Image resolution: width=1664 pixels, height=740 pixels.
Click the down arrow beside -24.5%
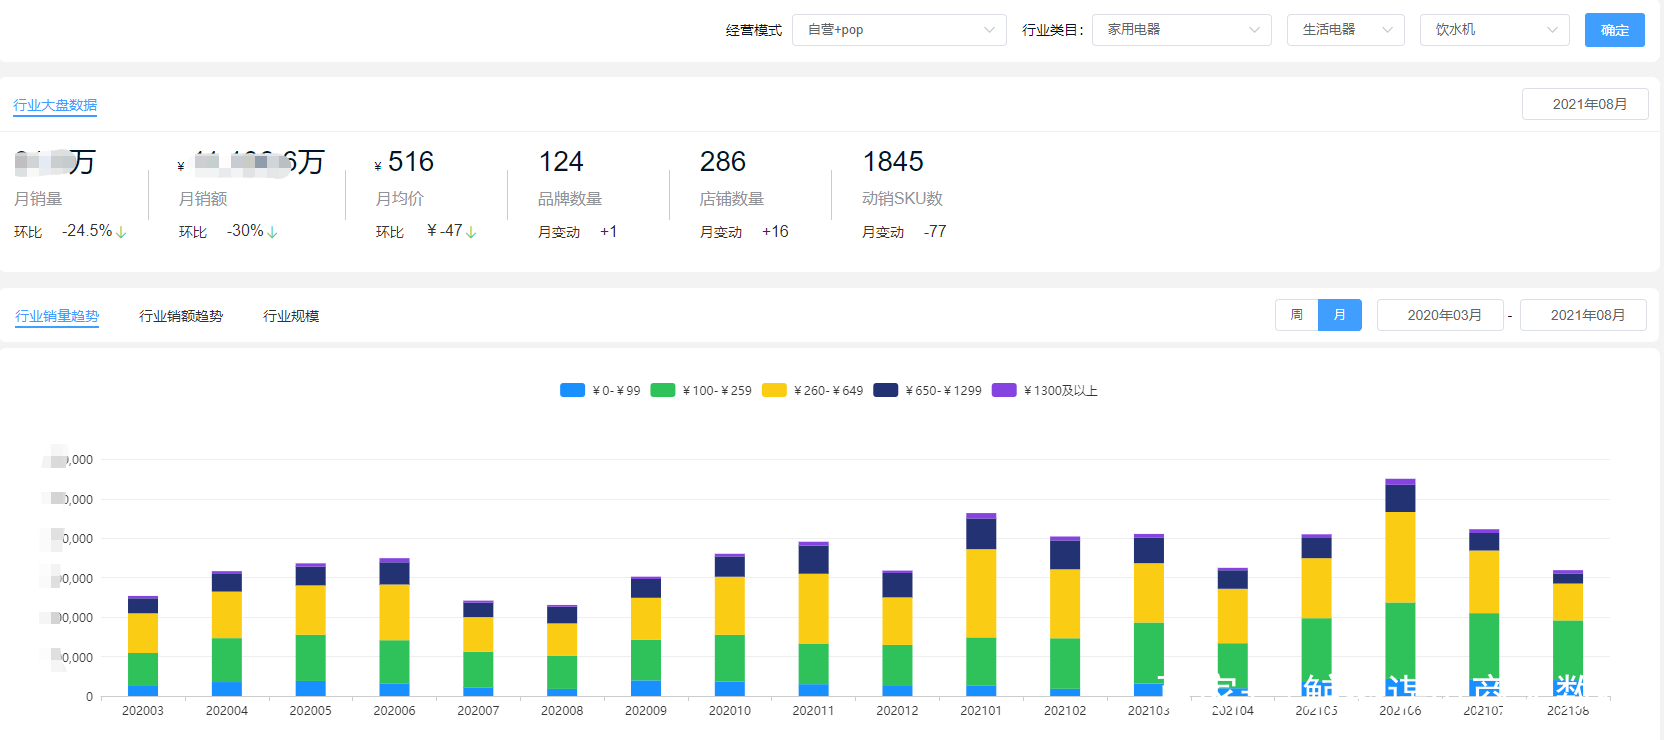121,232
